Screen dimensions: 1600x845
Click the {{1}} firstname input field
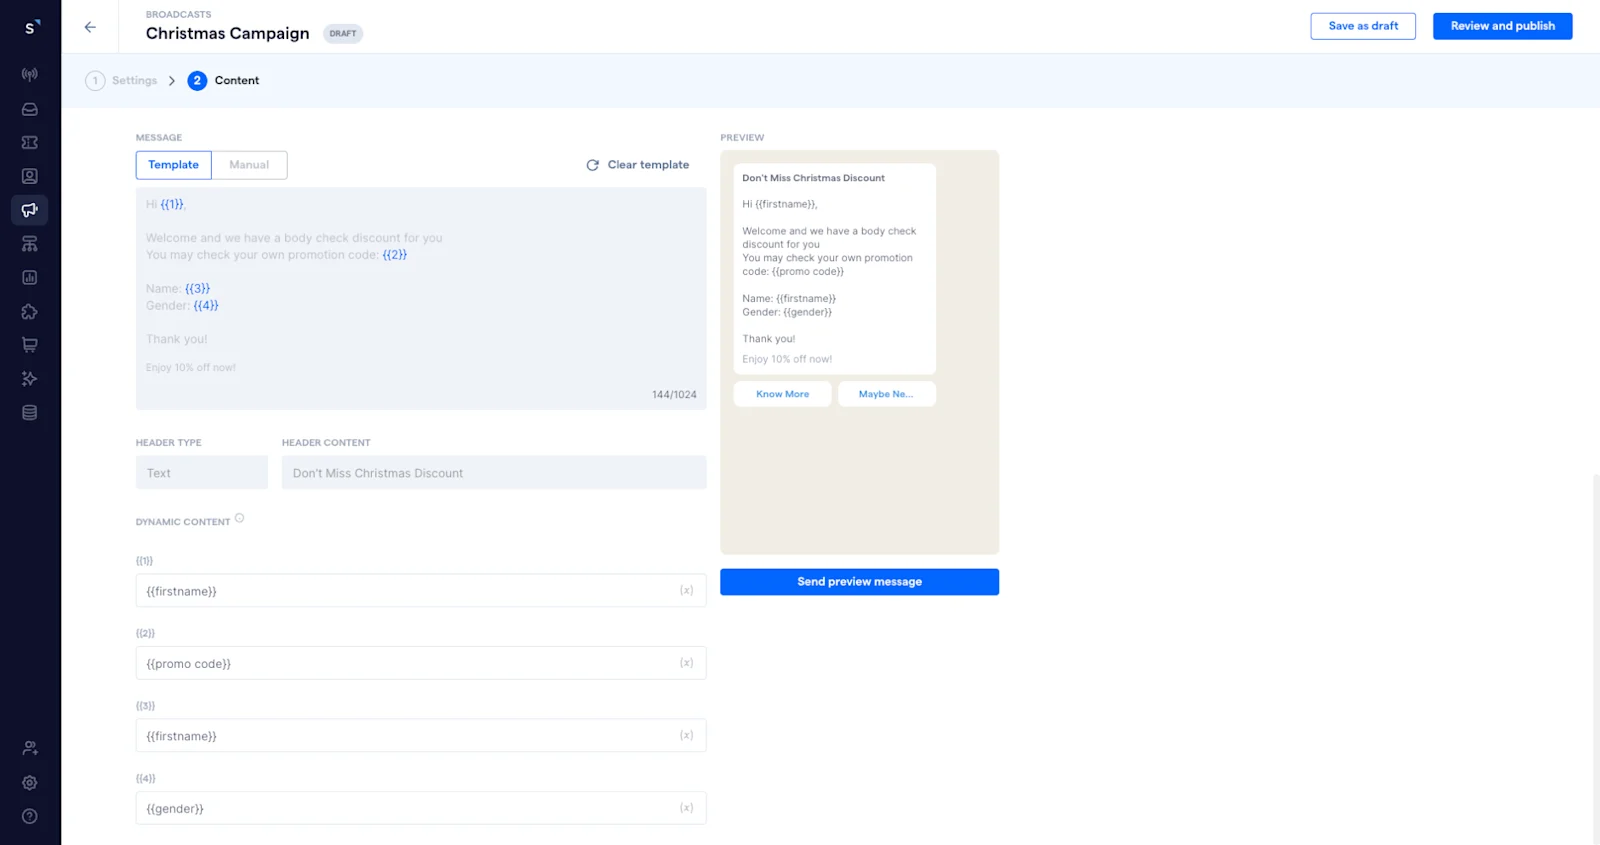tap(421, 591)
